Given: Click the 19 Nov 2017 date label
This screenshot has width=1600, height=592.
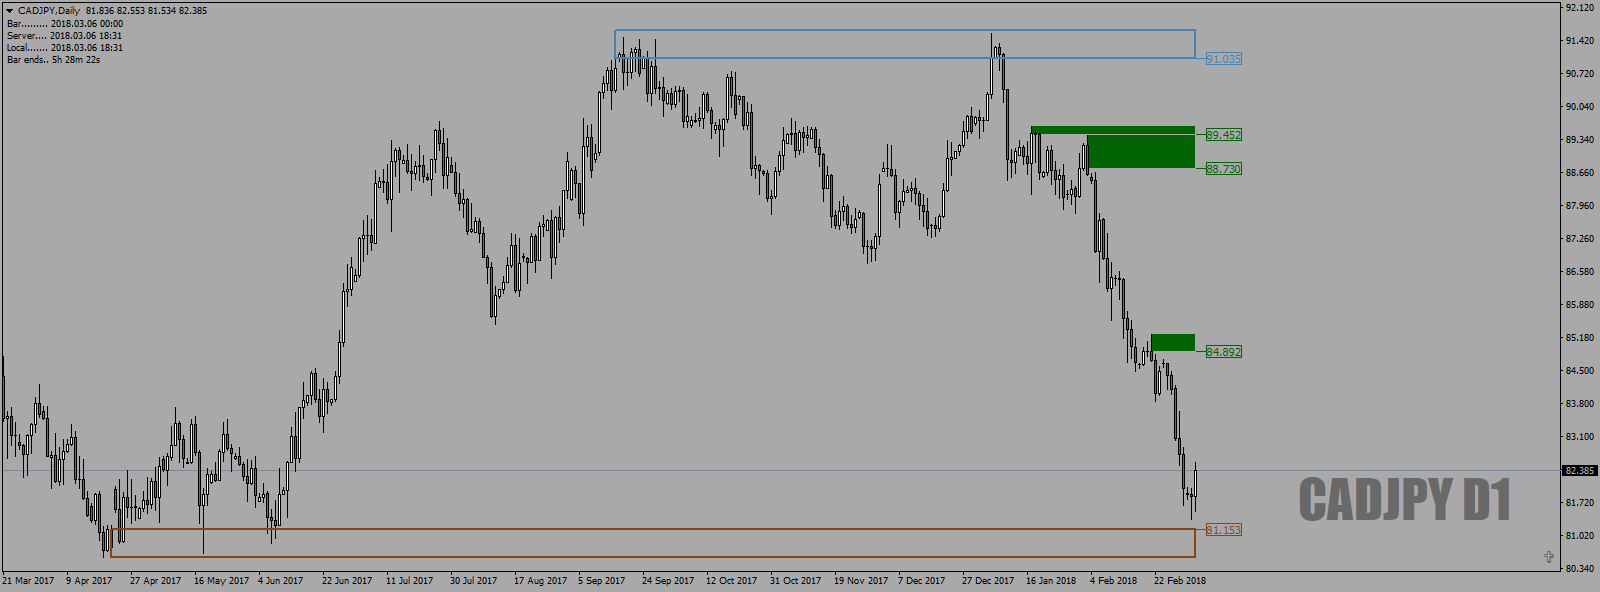Looking at the screenshot, I should pyautogui.click(x=861, y=581).
